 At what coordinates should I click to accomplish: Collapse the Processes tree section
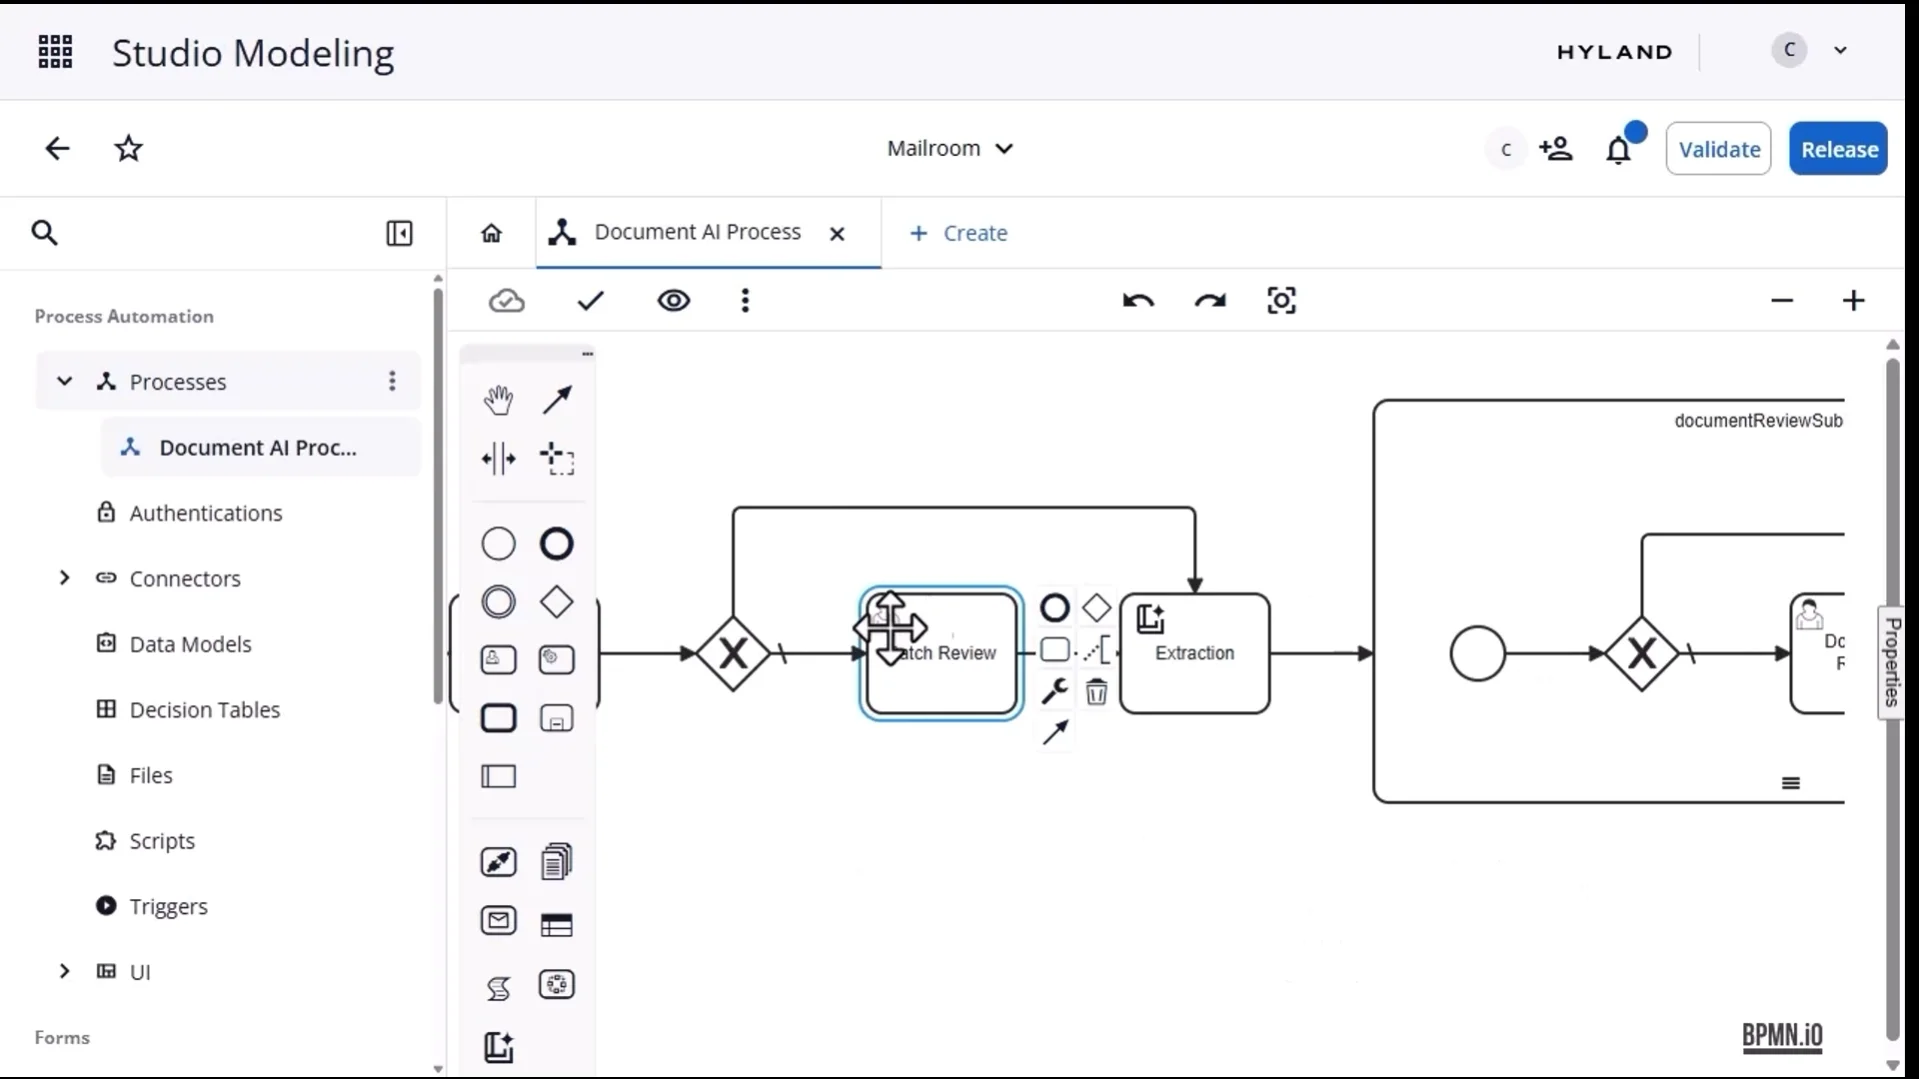click(x=65, y=381)
